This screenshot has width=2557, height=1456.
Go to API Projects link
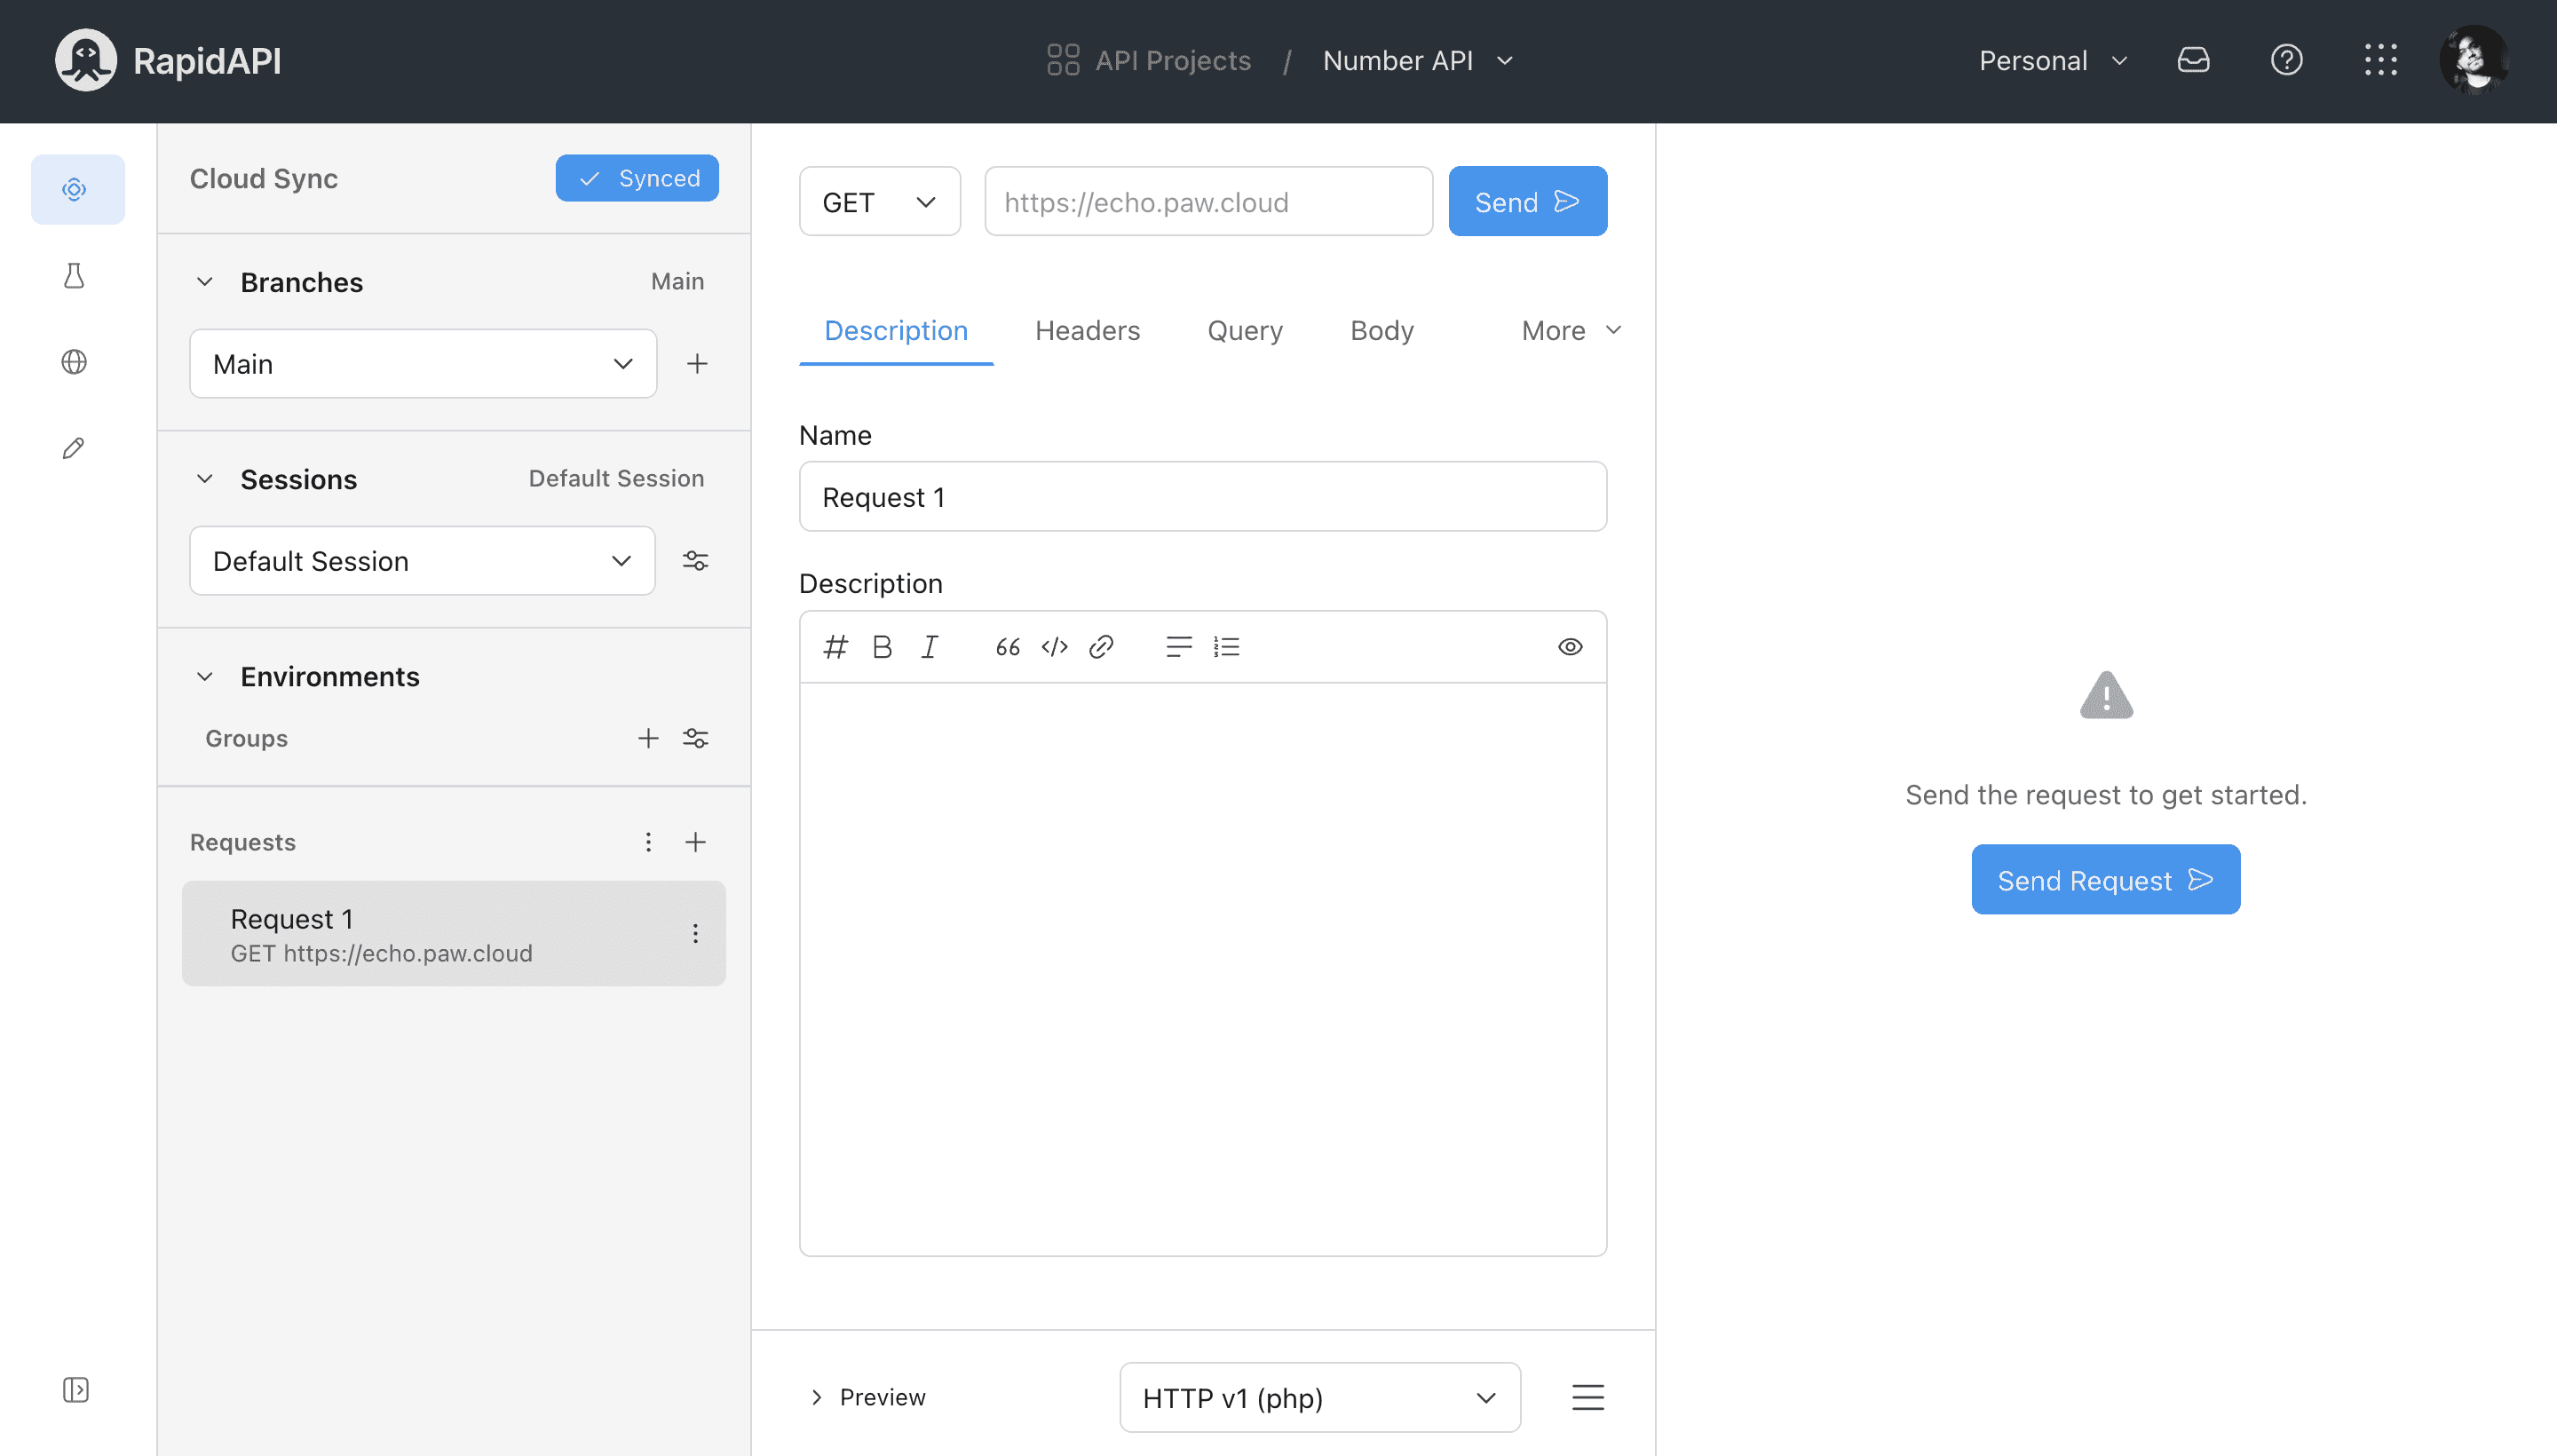pyautogui.click(x=1172, y=60)
